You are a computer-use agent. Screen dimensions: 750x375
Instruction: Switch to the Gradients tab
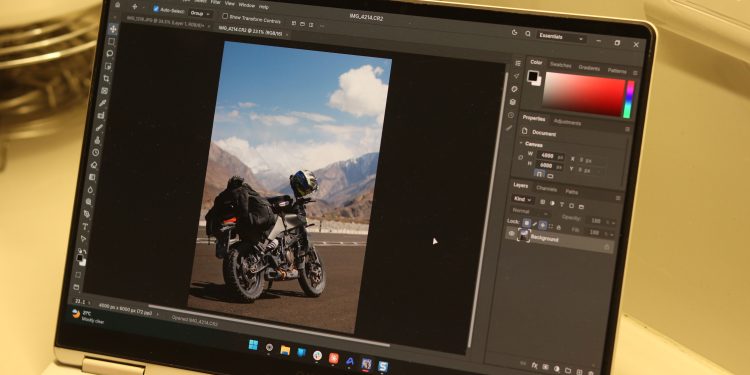click(x=589, y=68)
